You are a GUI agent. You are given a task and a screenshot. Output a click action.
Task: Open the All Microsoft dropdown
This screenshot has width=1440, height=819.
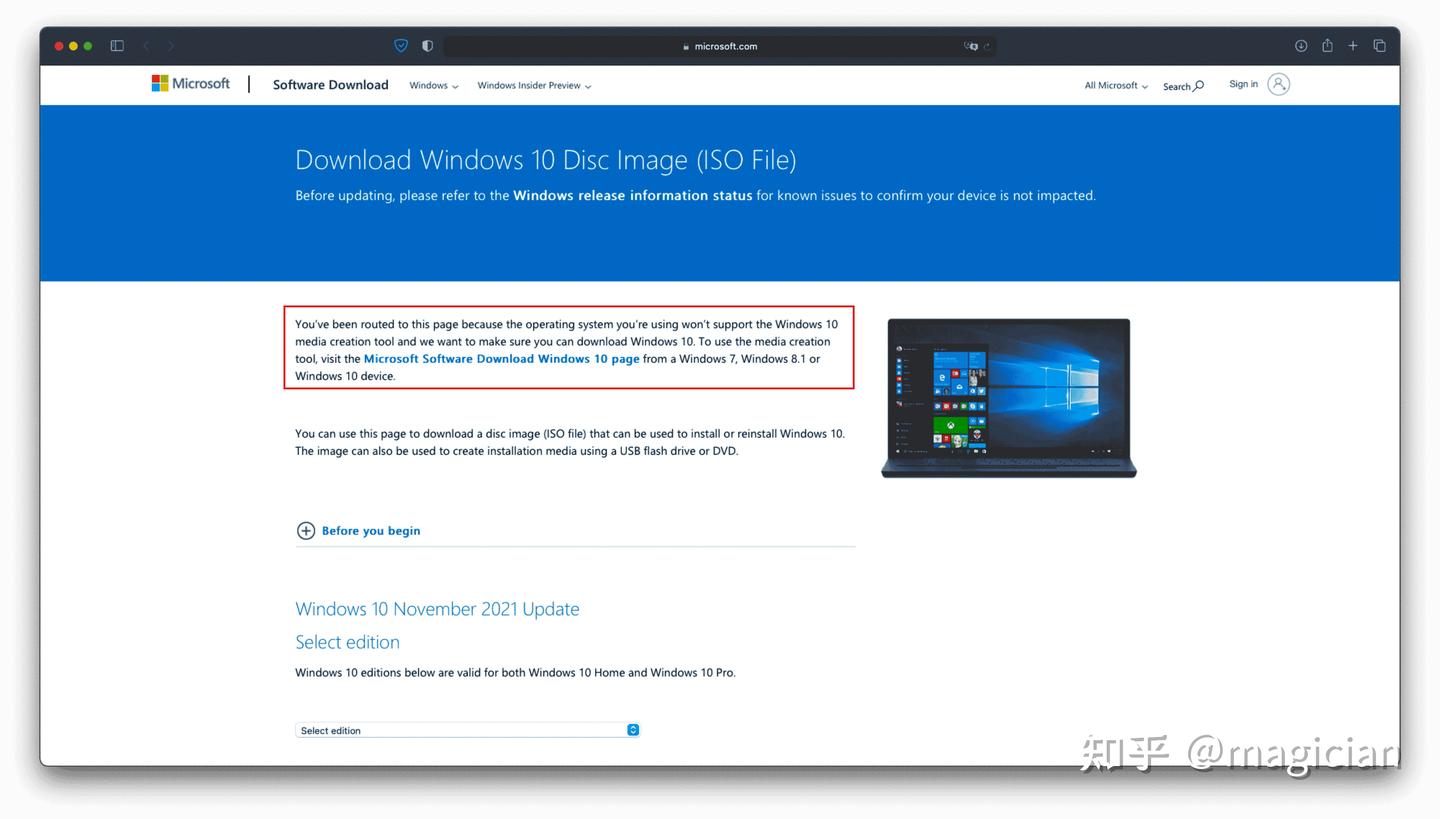click(x=1115, y=85)
